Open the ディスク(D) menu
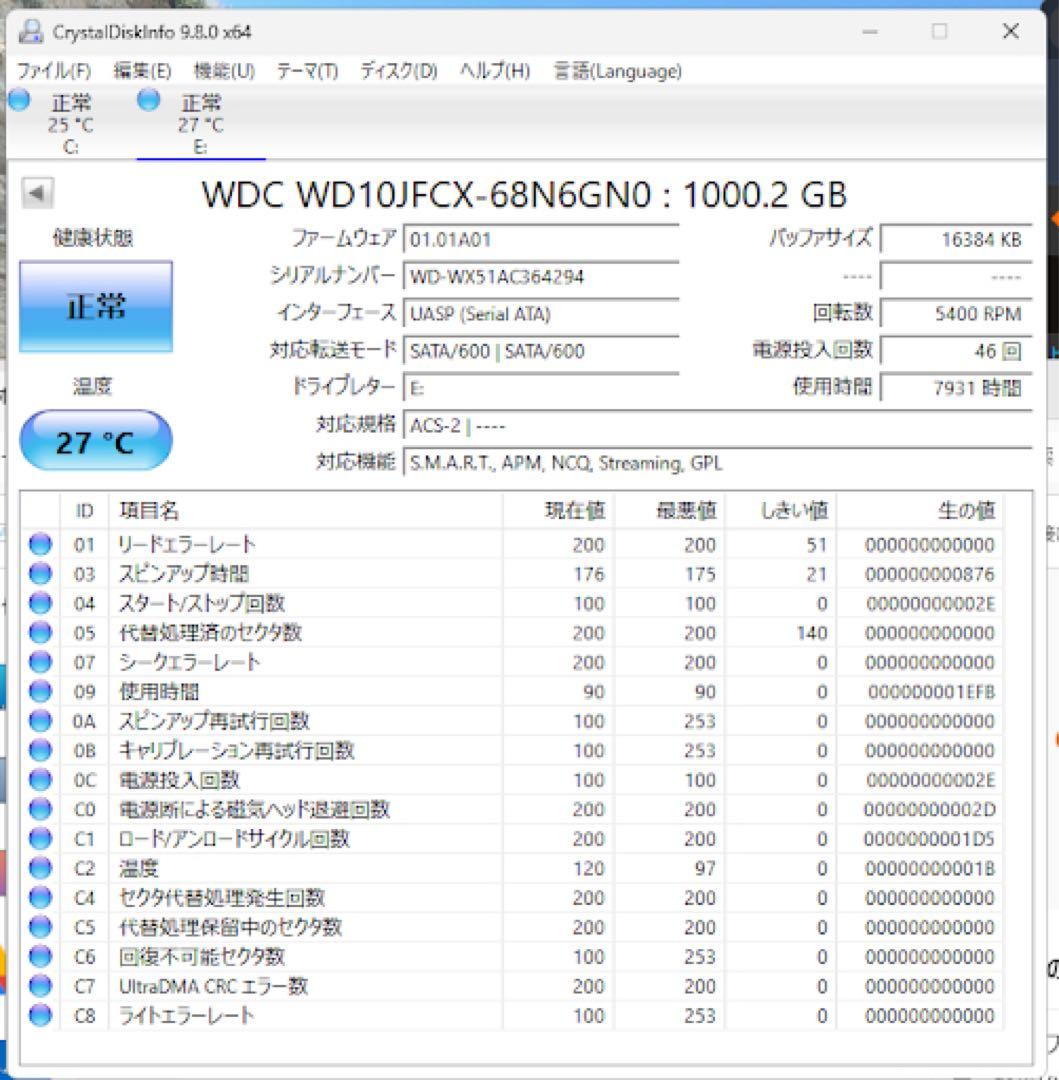Viewport: 1059px width, 1080px height. 399,71
